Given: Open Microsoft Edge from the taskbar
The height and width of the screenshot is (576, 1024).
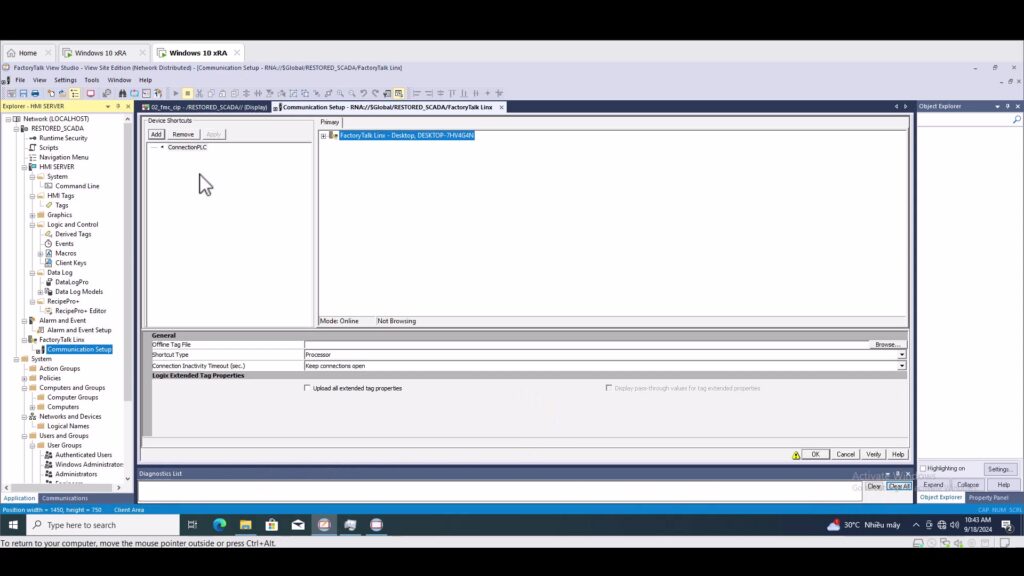Looking at the screenshot, I should pyautogui.click(x=219, y=525).
